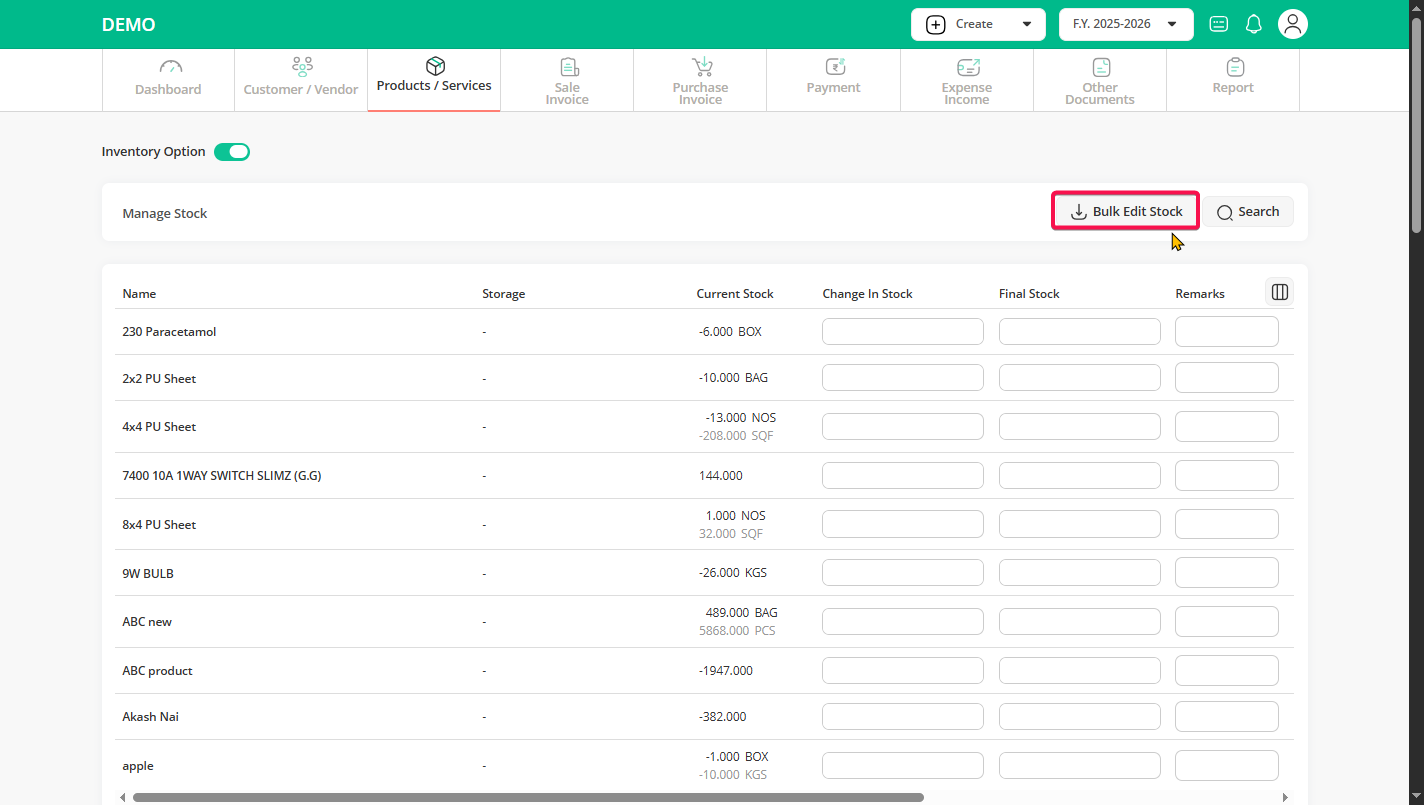The height and width of the screenshot is (805, 1424).
Task: Switch to the Sale Invoice tab
Action: 567,81
